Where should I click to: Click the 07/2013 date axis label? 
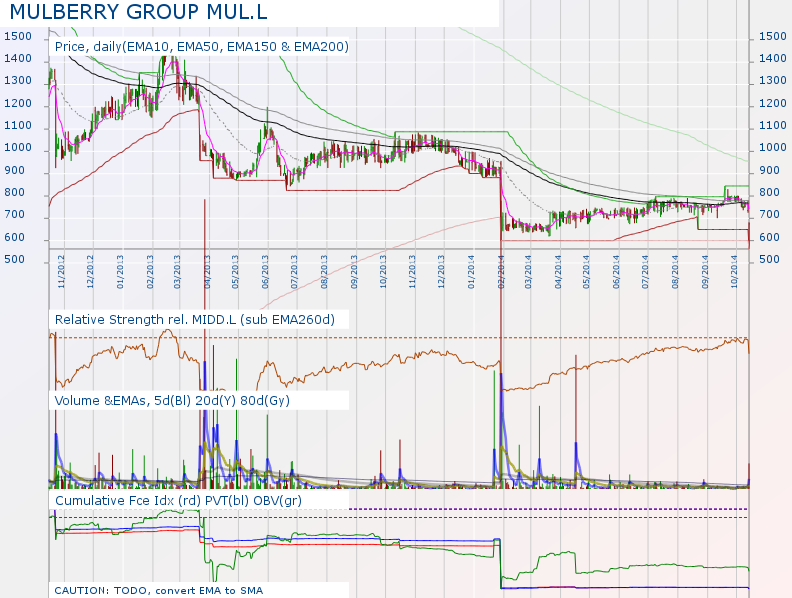point(294,272)
